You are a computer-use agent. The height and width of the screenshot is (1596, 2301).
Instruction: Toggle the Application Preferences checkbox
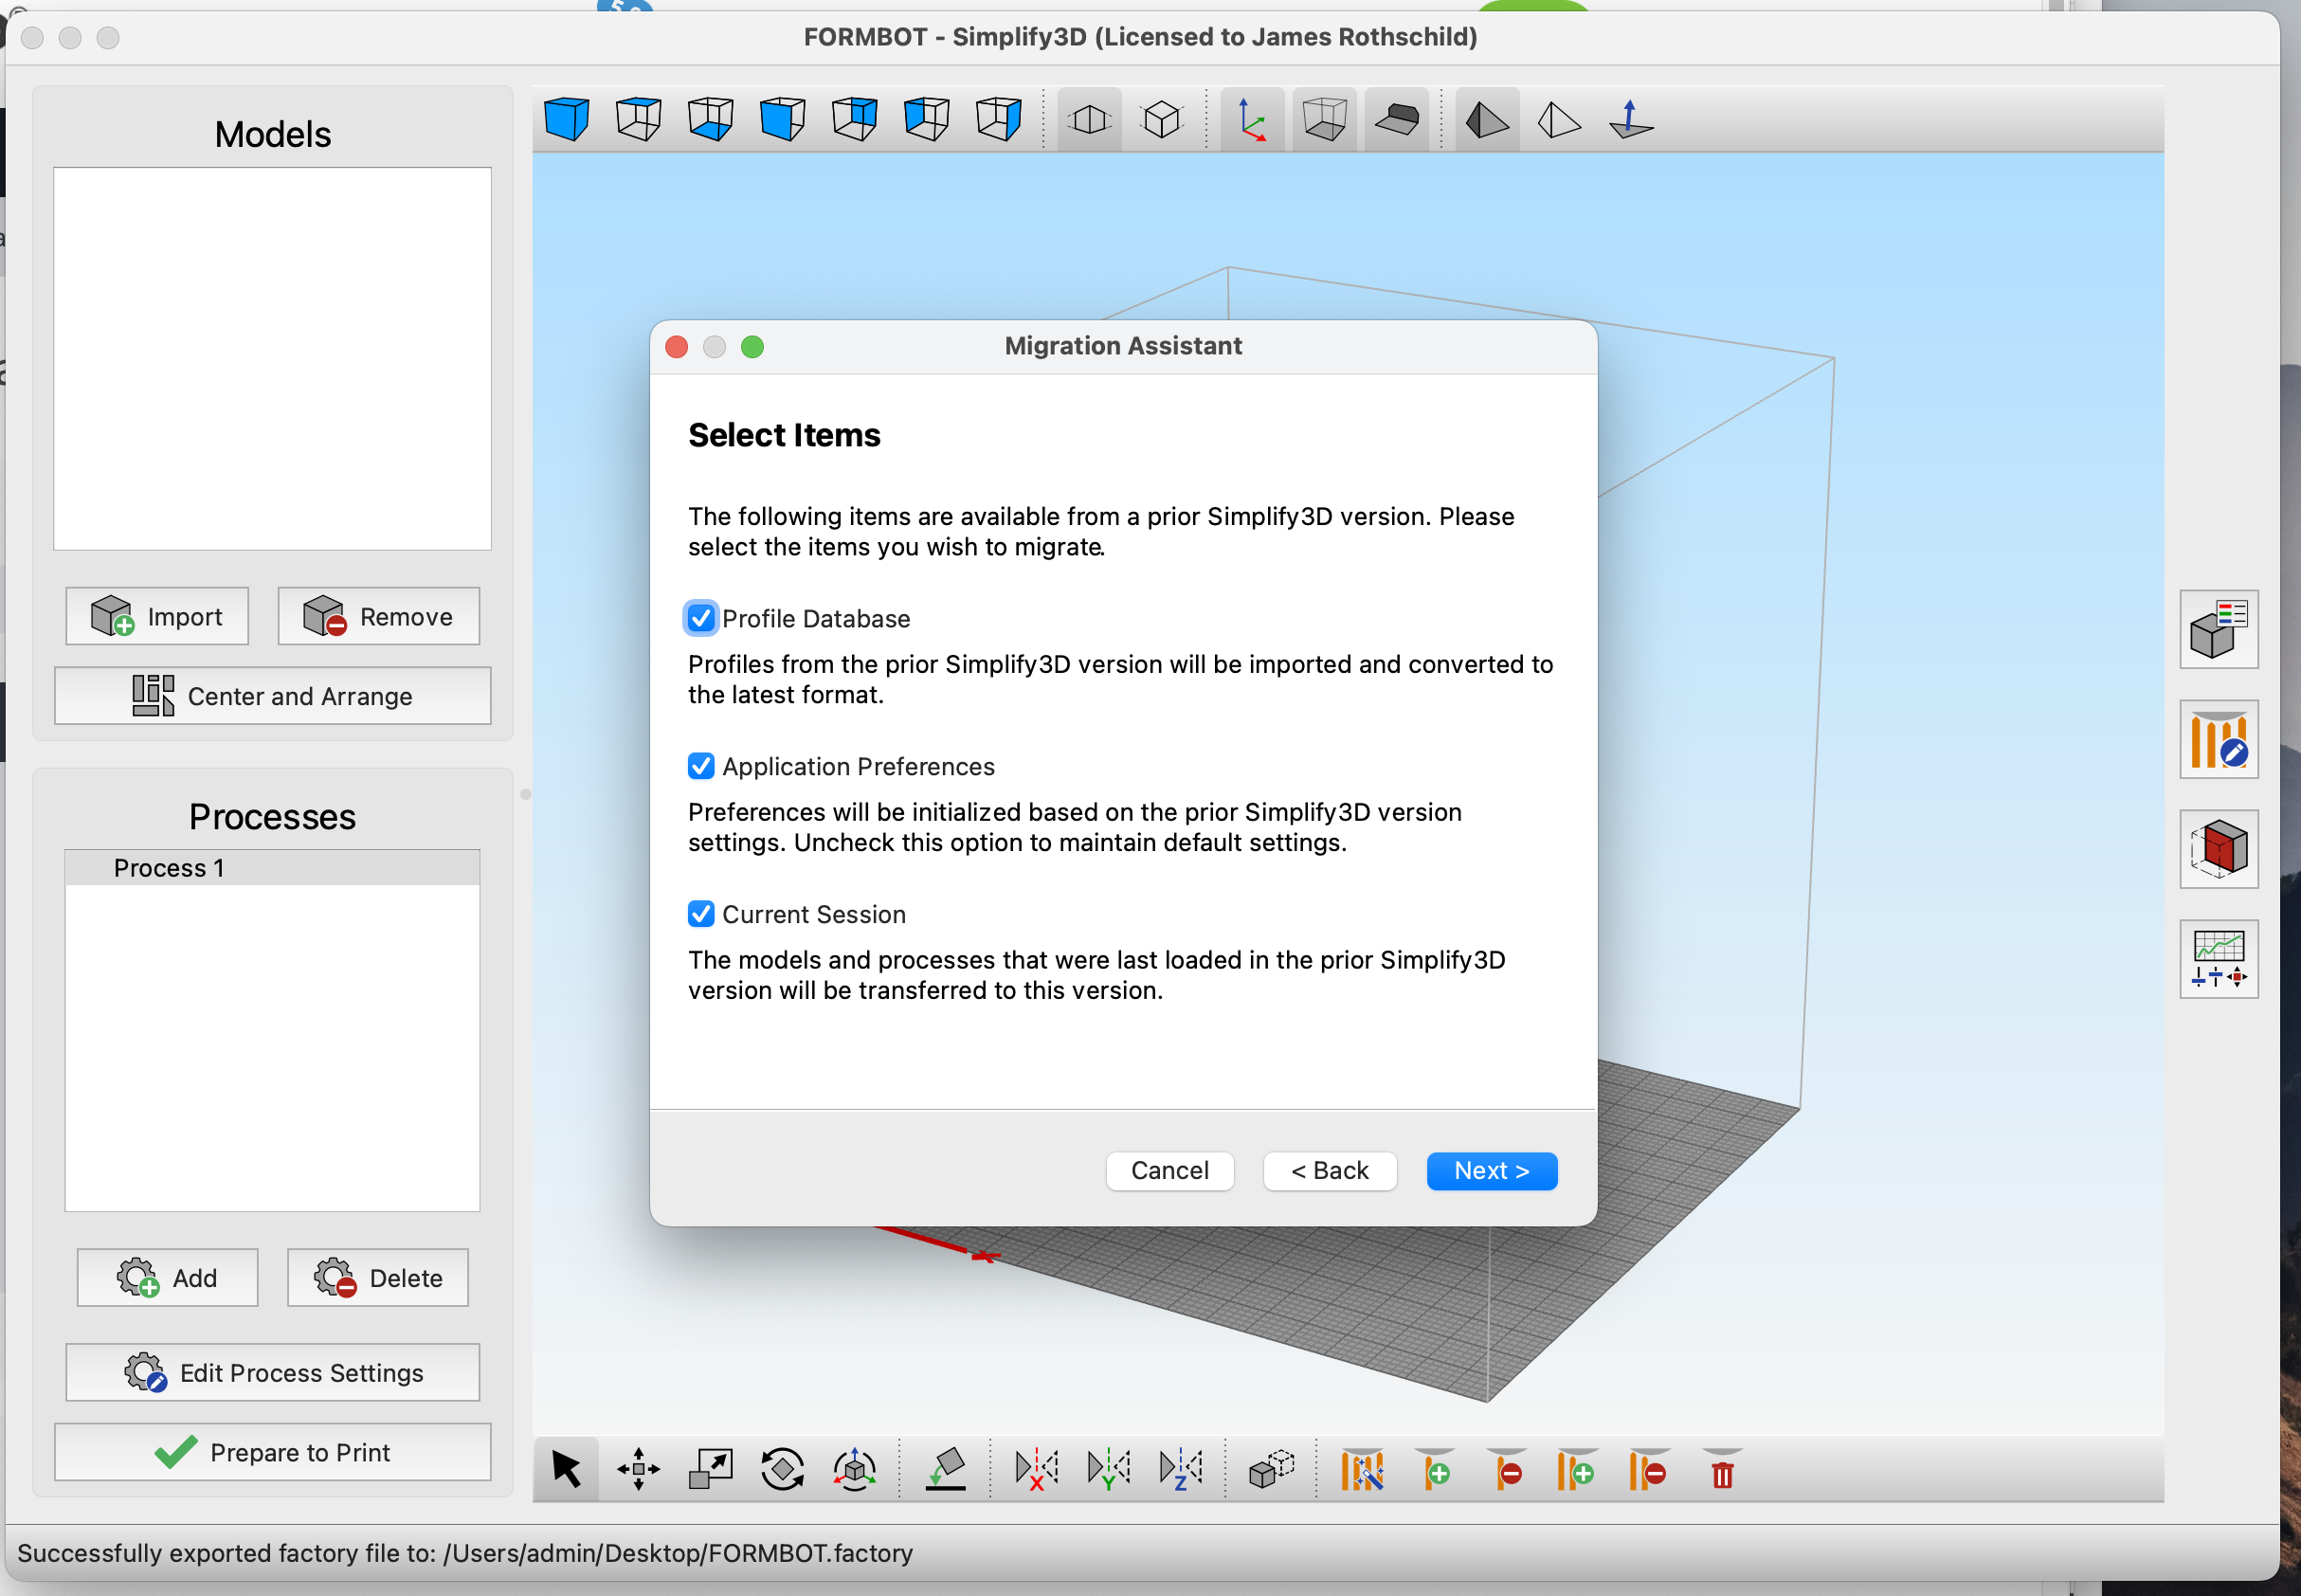coord(701,766)
